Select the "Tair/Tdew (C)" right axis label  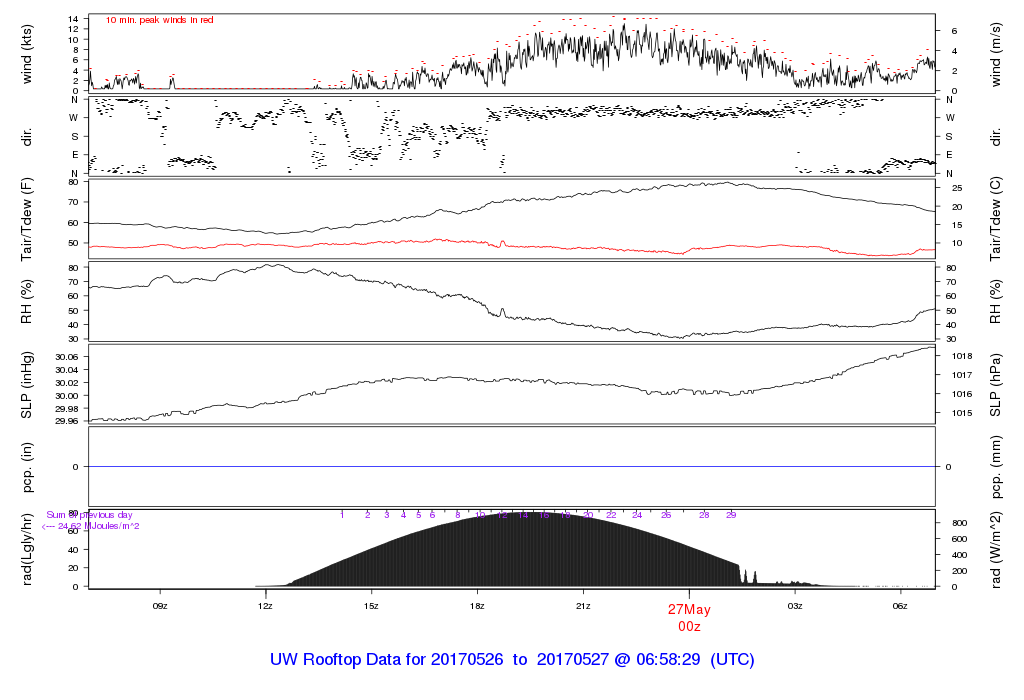point(996,219)
